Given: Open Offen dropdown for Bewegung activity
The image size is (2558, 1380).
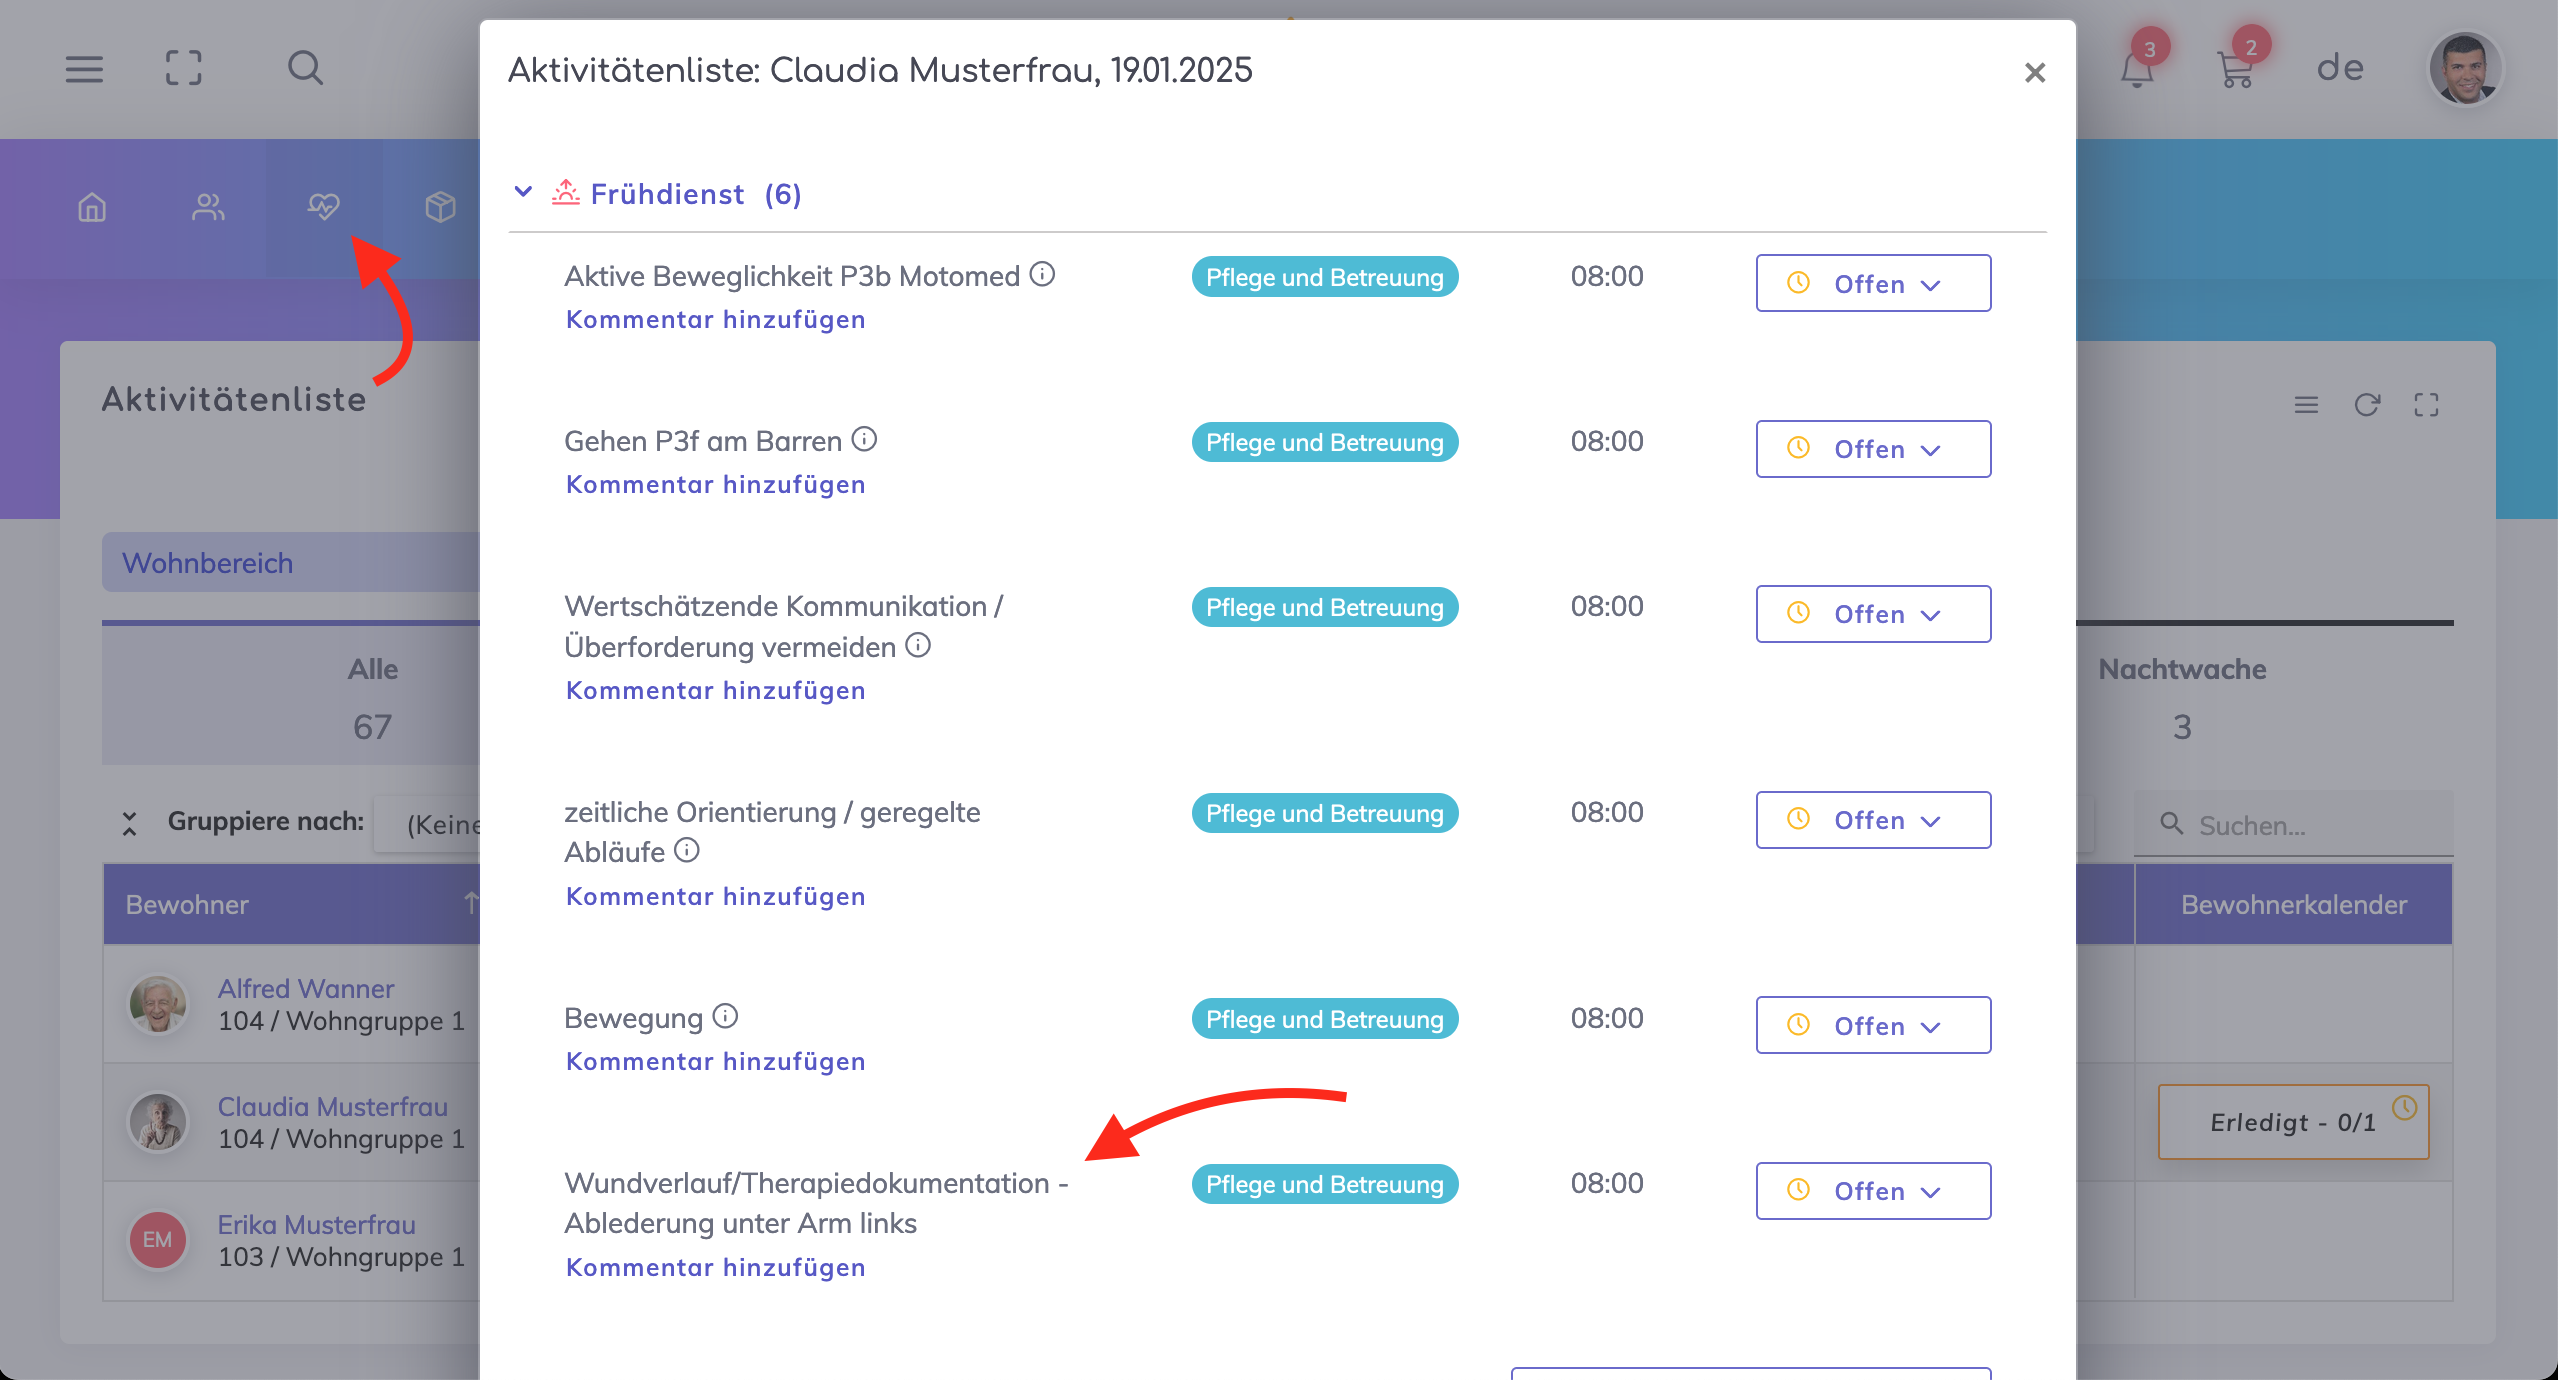Looking at the screenshot, I should [1872, 1026].
